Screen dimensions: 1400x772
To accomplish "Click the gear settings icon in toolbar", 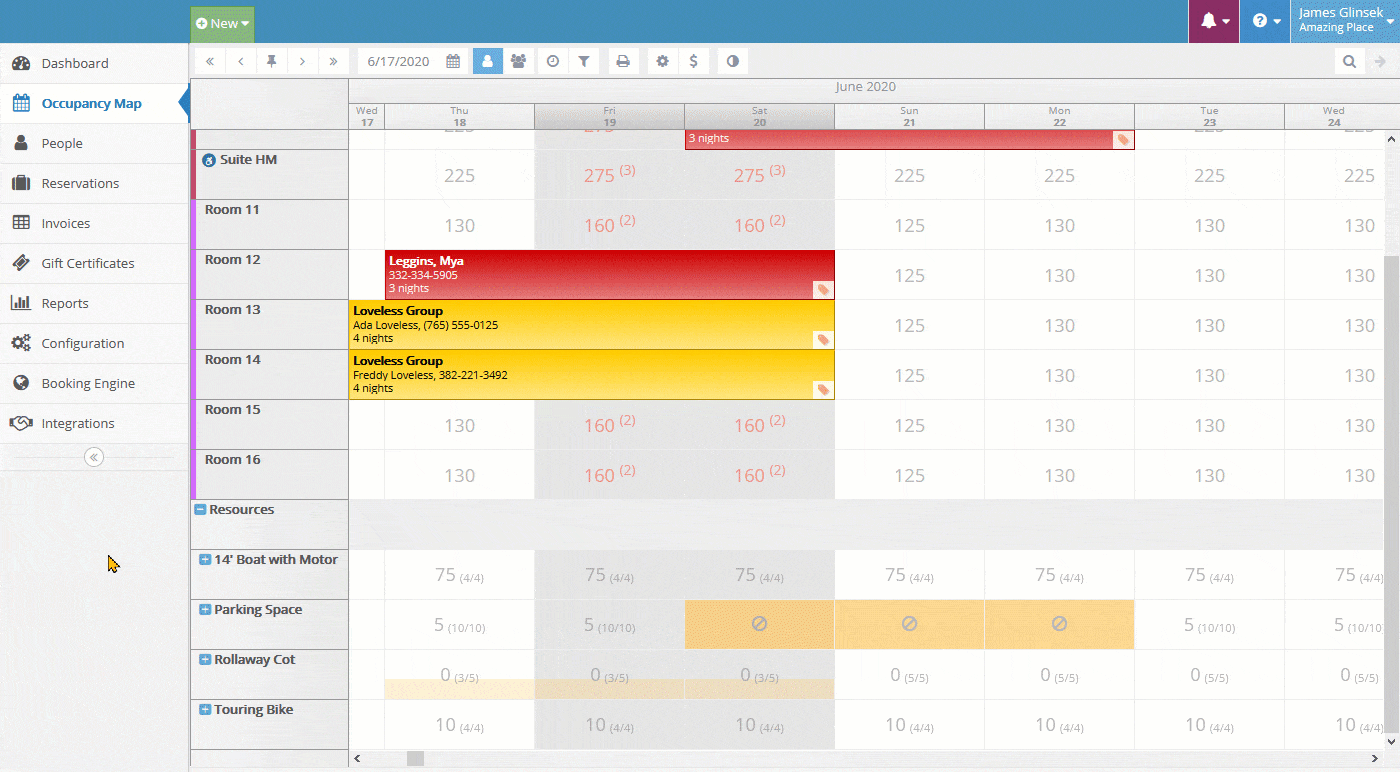I will (662, 61).
